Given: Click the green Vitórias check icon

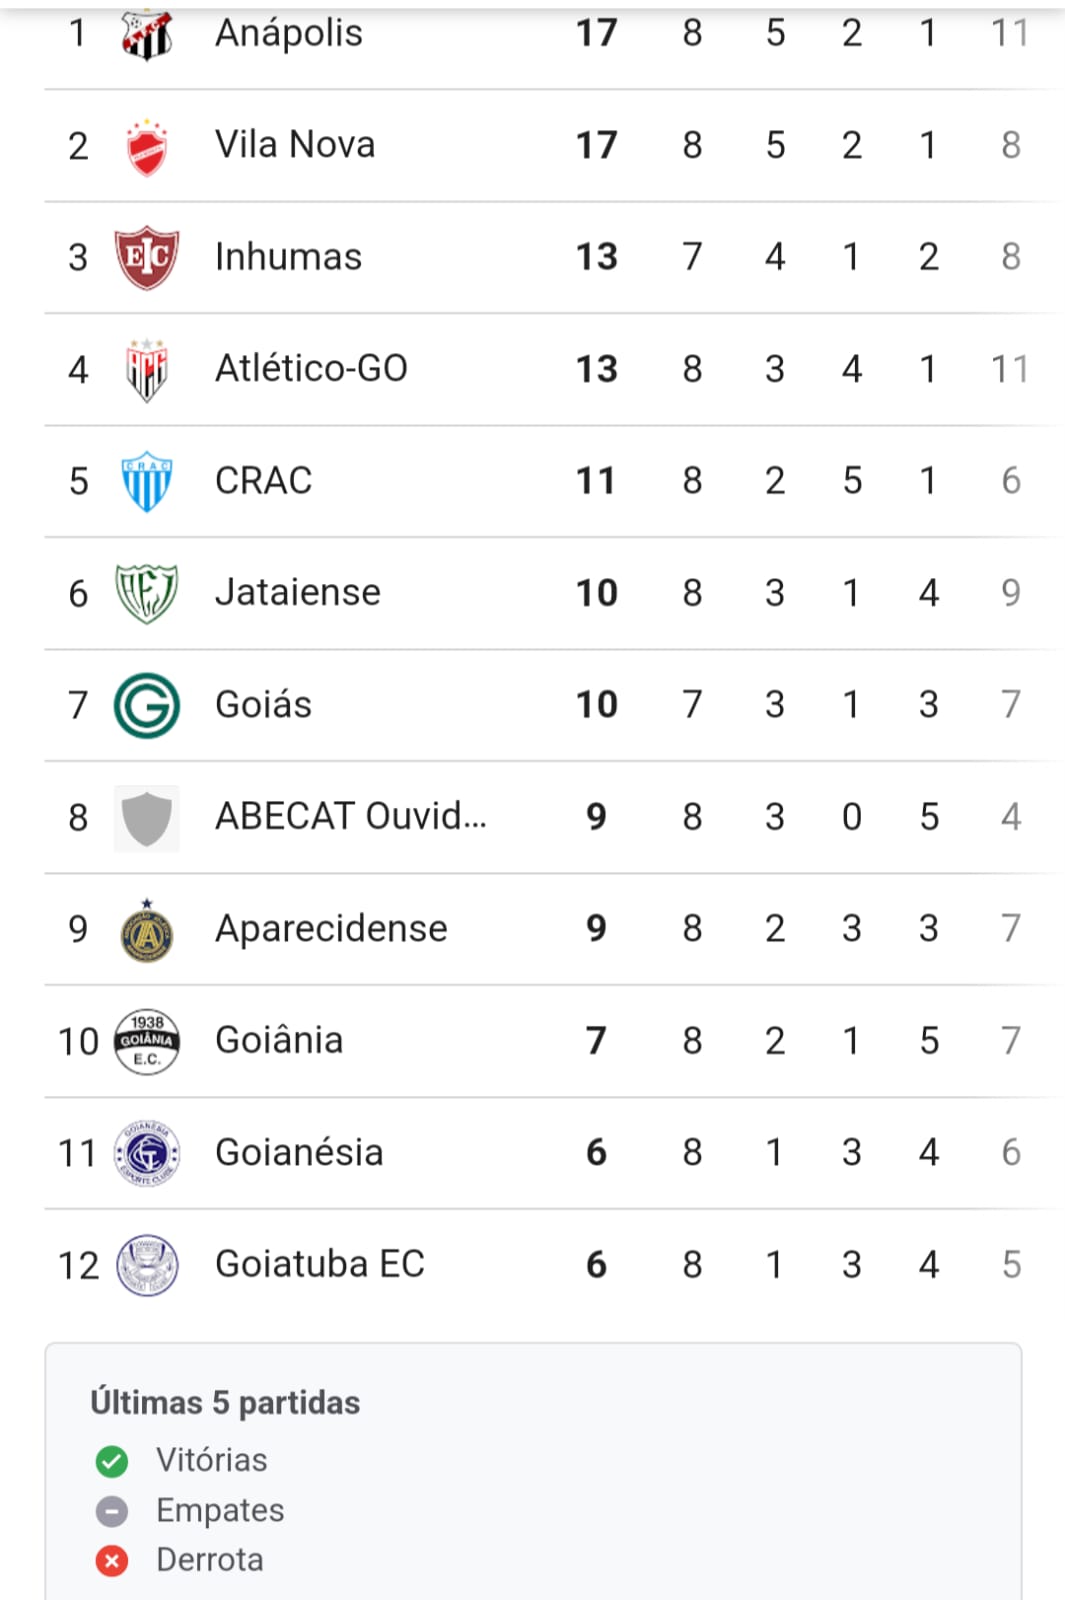Looking at the screenshot, I should pos(112,1461).
